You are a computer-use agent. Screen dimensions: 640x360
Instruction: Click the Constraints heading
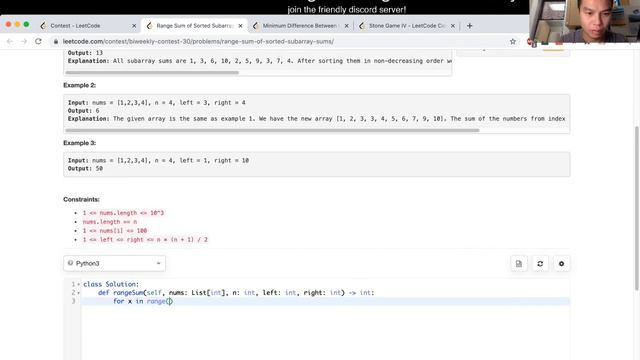(81, 199)
